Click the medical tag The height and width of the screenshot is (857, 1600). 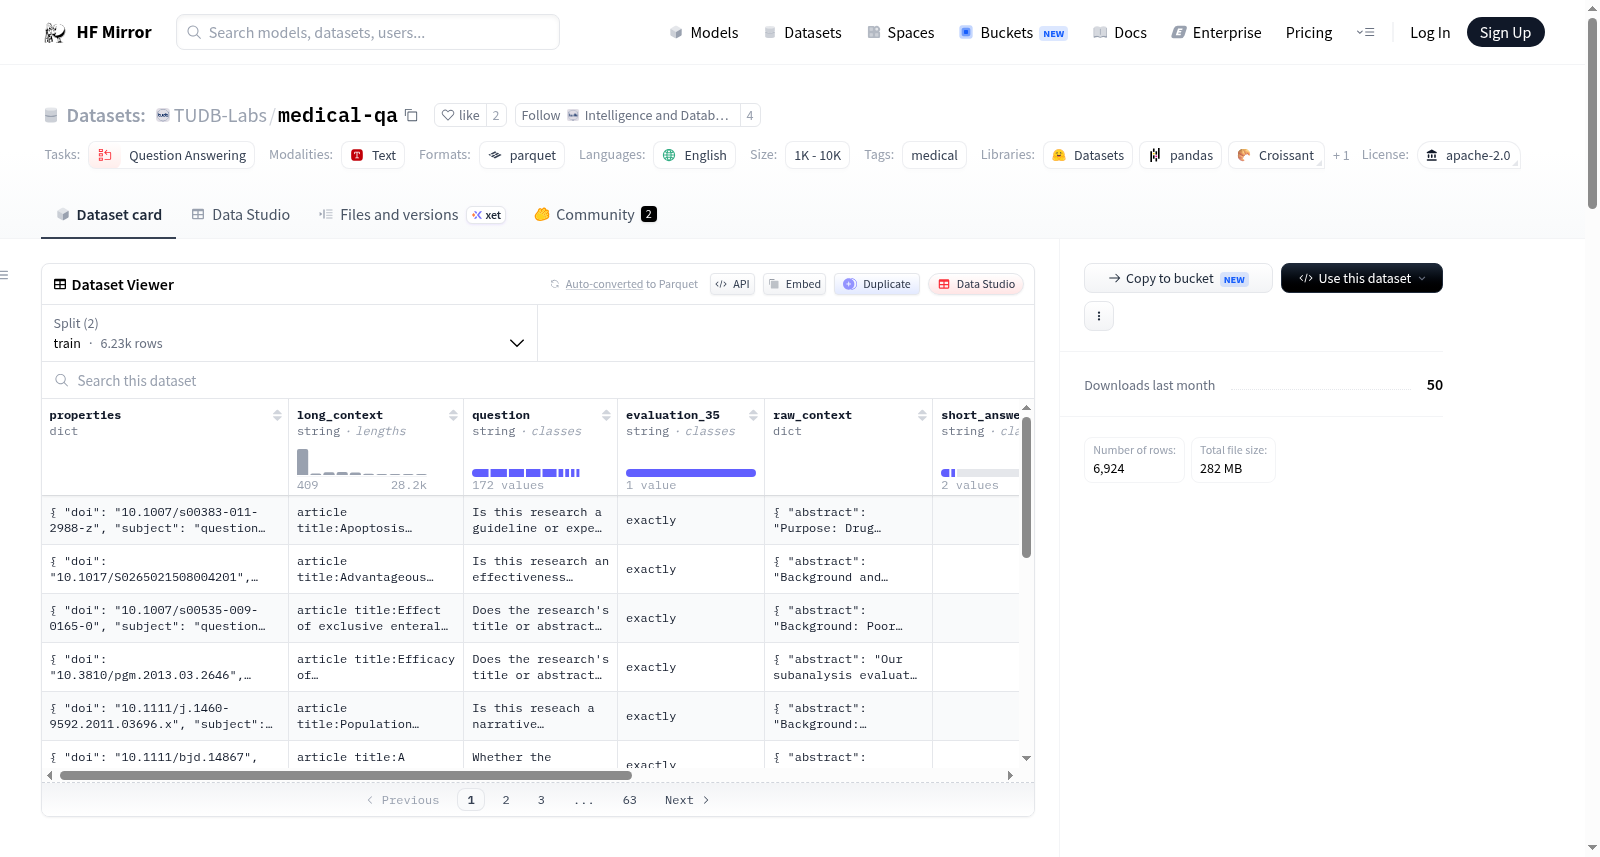(x=934, y=155)
